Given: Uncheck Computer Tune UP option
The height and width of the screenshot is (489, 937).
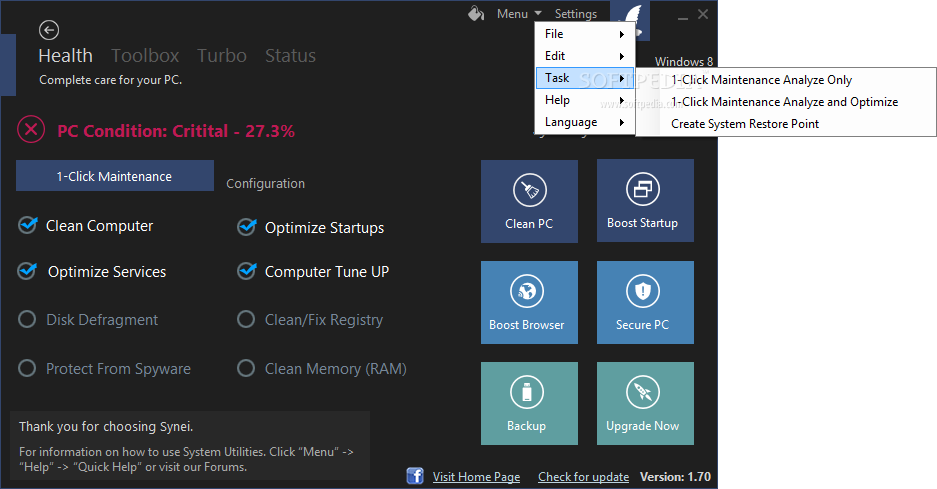Looking at the screenshot, I should point(246,271).
